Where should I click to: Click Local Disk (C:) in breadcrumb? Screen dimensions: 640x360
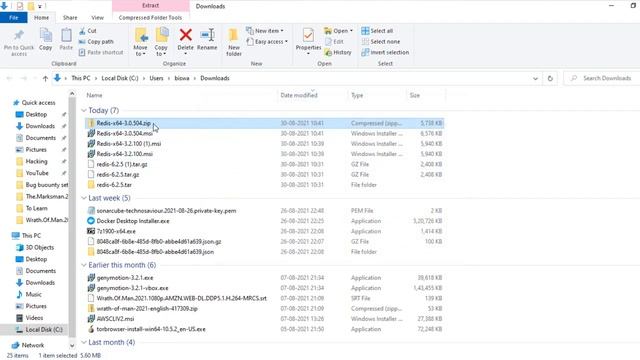[x=120, y=78]
